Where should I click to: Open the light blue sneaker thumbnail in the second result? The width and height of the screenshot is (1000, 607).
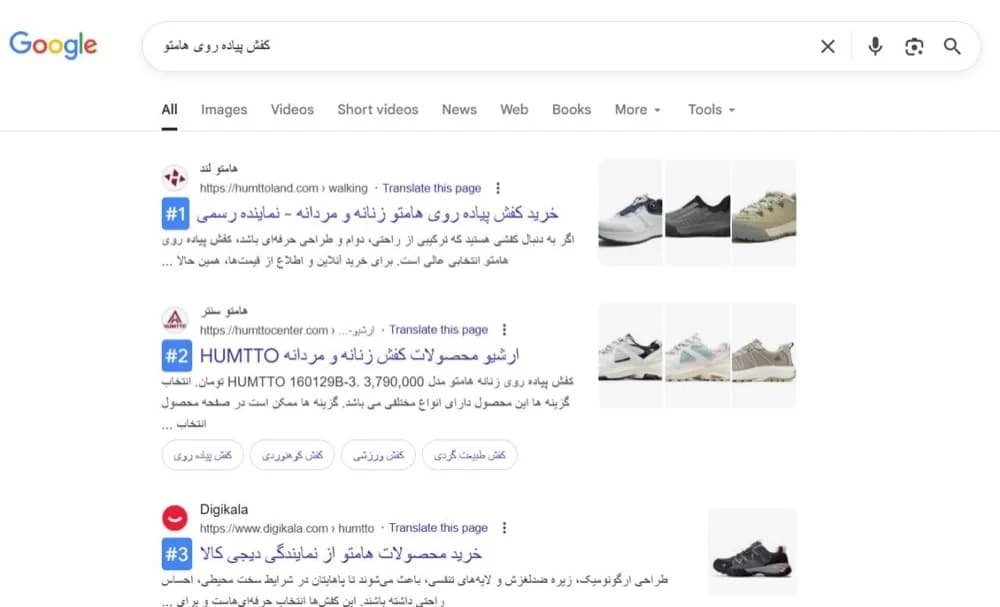pos(698,355)
